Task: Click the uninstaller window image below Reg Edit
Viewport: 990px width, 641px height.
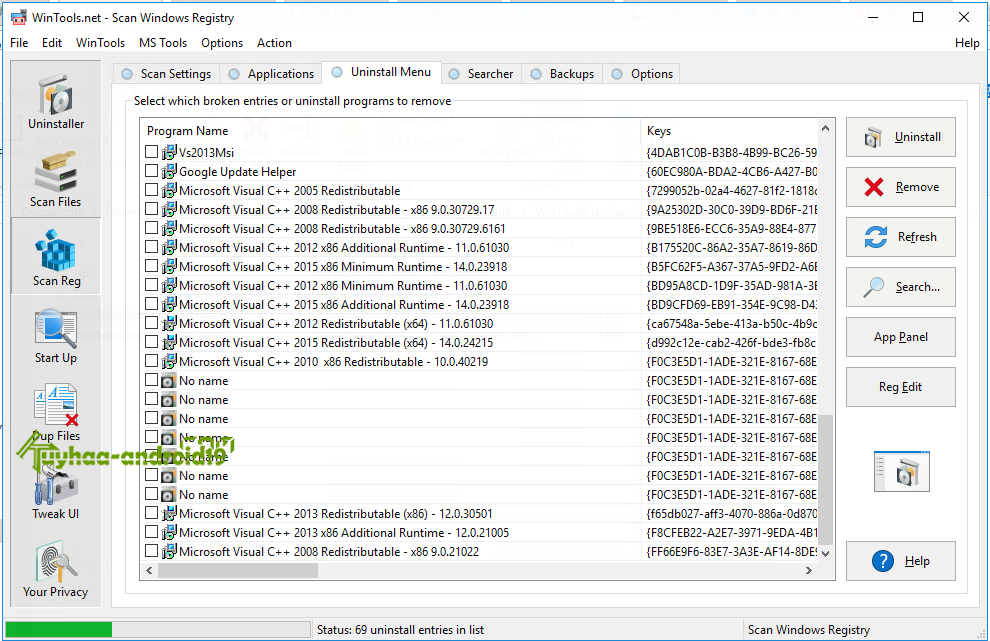Action: (x=902, y=472)
